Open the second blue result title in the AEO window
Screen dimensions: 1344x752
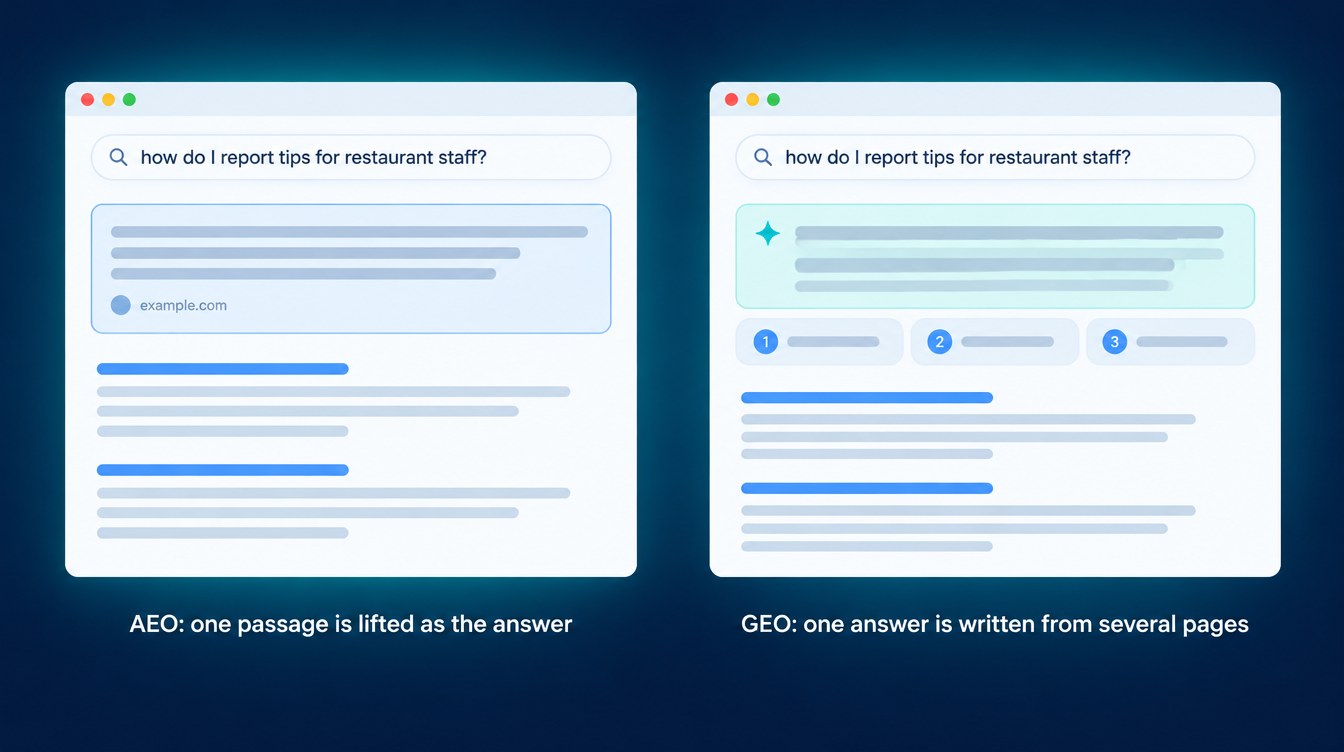point(222,470)
